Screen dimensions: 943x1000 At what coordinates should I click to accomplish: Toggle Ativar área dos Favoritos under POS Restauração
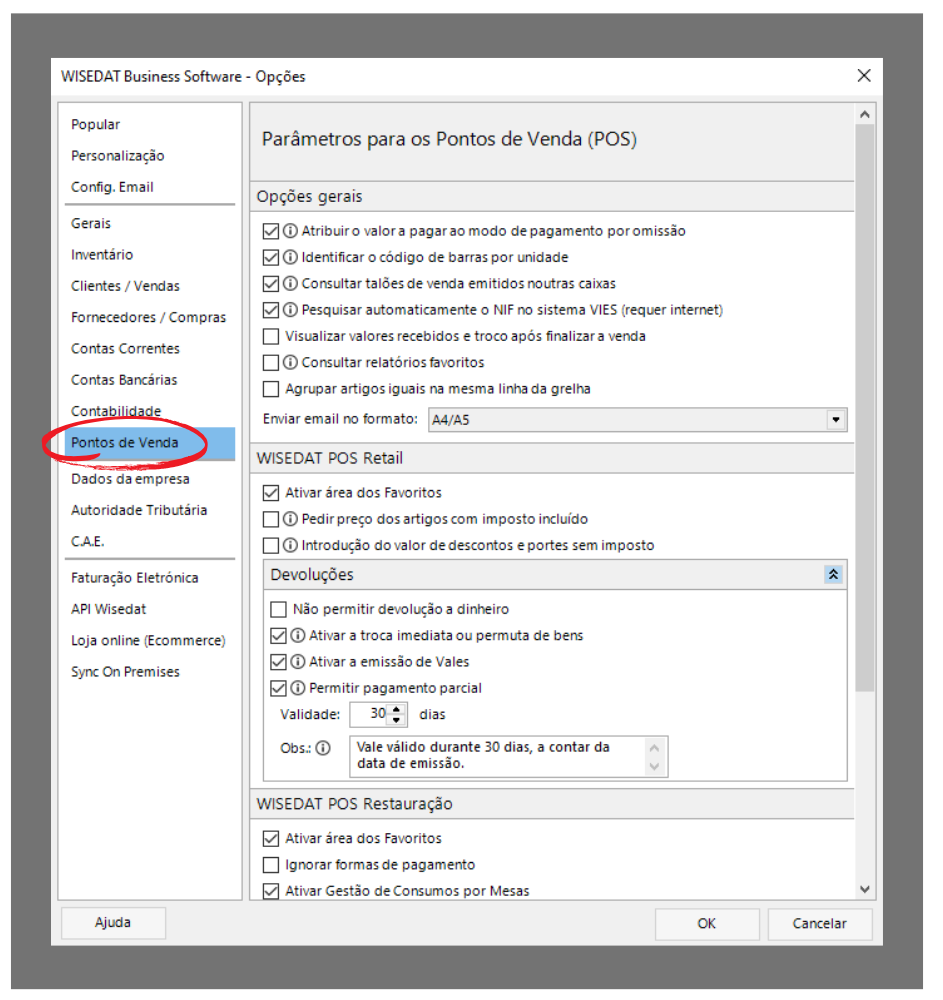(x=271, y=839)
